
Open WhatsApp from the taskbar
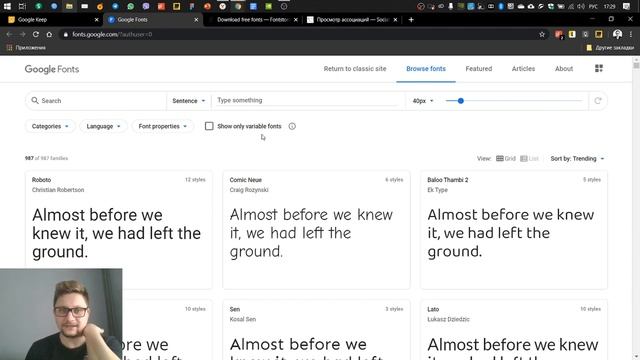tap(131, 6)
